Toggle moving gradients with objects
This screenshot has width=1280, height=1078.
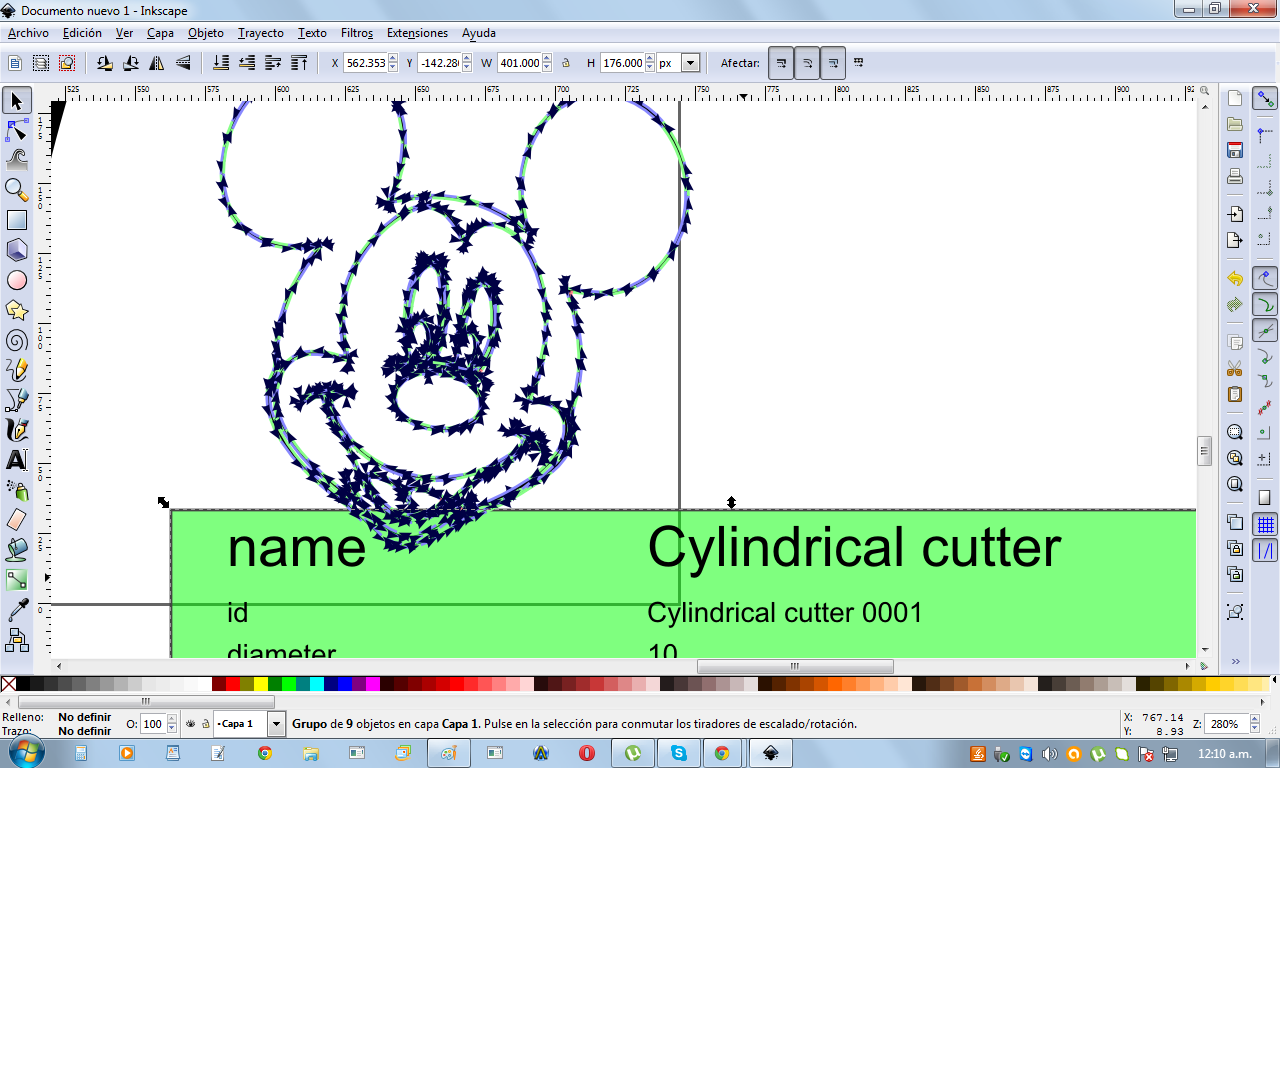coord(833,63)
